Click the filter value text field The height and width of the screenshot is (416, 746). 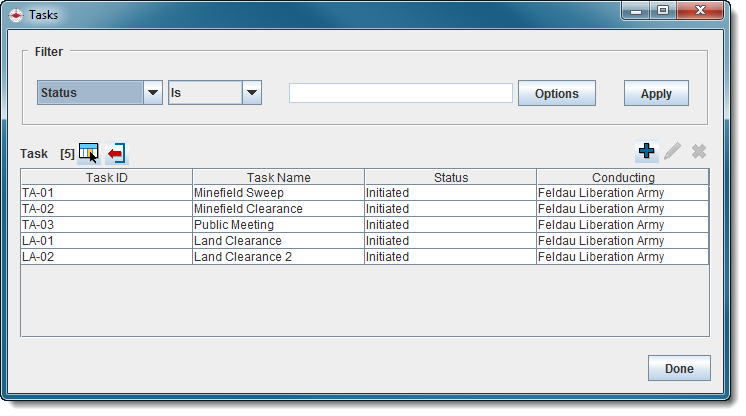click(x=400, y=93)
